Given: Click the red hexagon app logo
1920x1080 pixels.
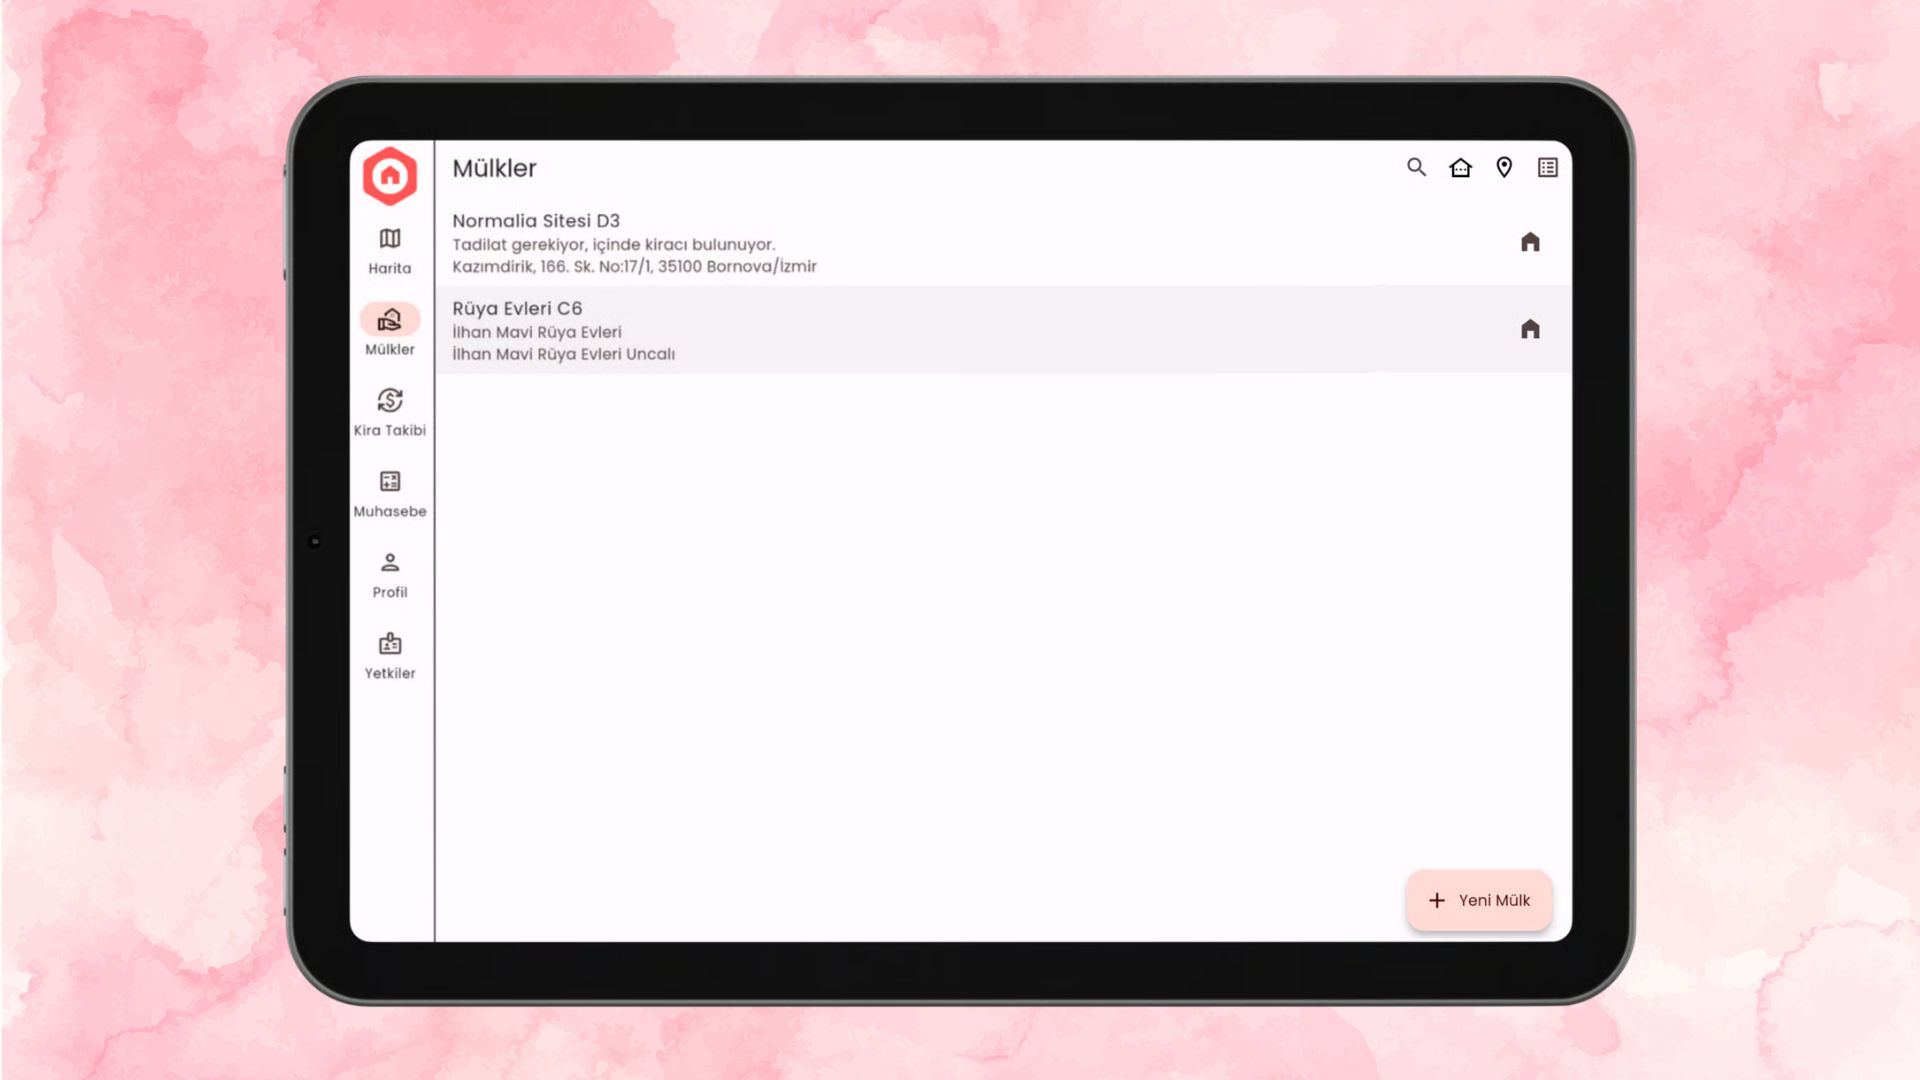Looking at the screenshot, I should [390, 176].
